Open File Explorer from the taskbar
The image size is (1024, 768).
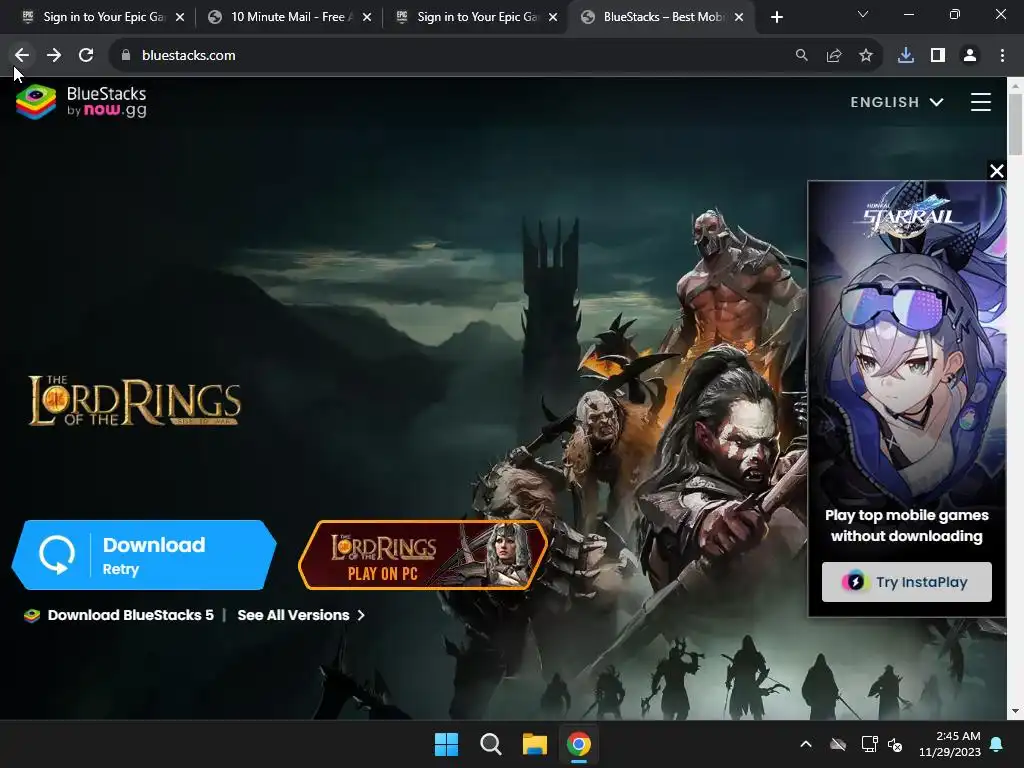point(534,744)
